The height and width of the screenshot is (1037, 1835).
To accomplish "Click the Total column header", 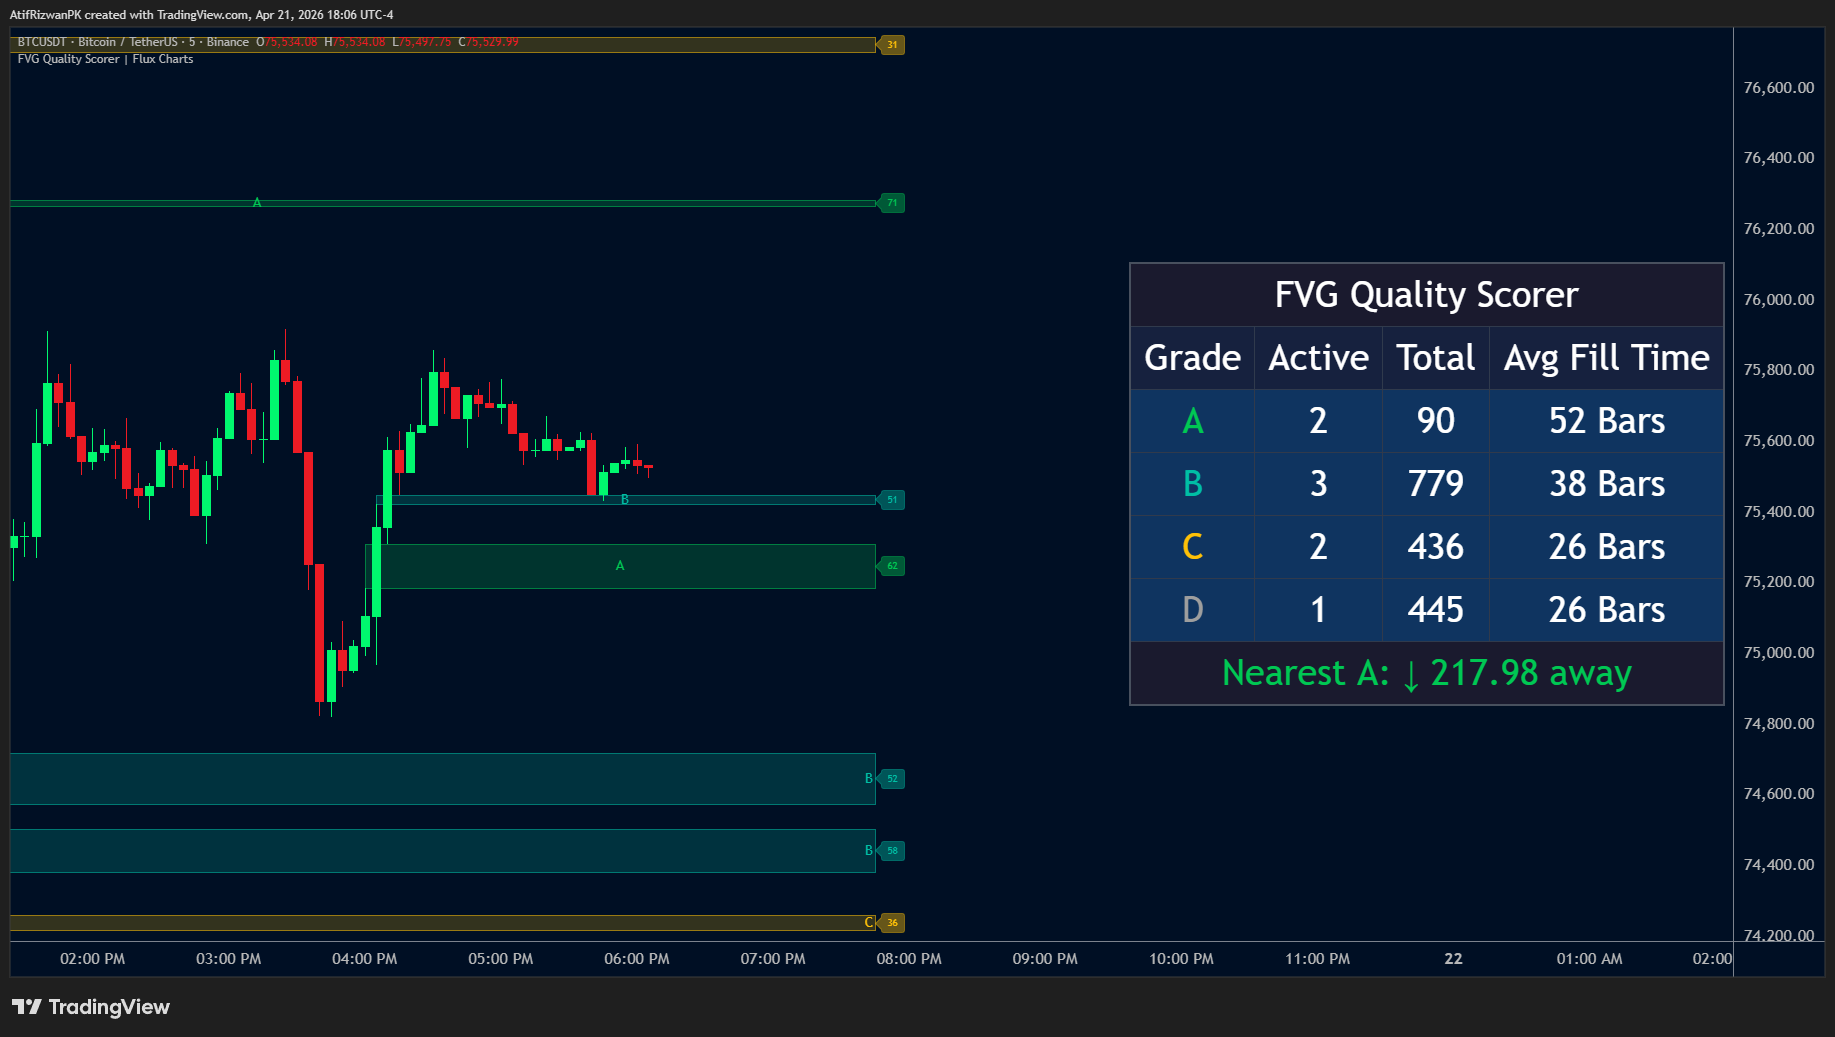I will click(x=1435, y=358).
